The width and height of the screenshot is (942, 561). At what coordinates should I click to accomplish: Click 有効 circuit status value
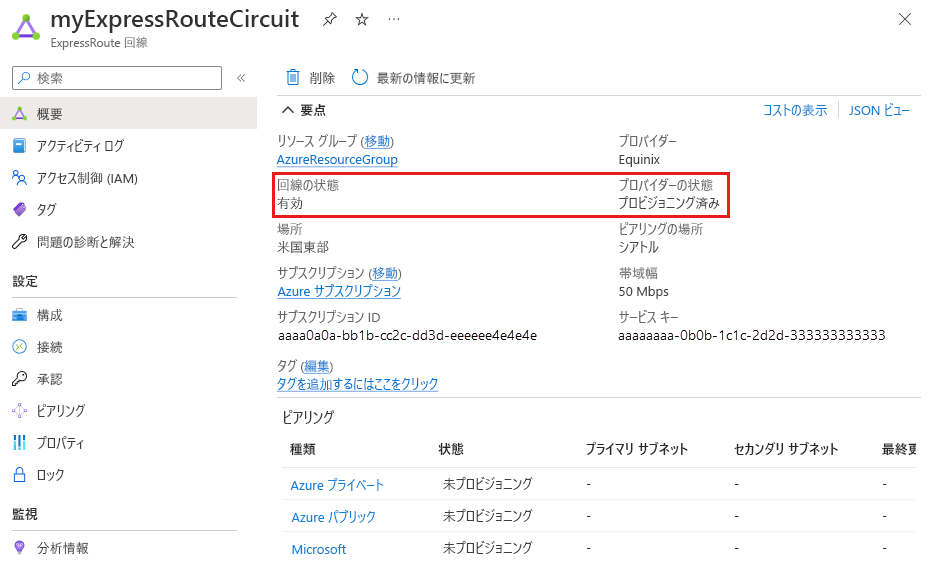coord(290,203)
